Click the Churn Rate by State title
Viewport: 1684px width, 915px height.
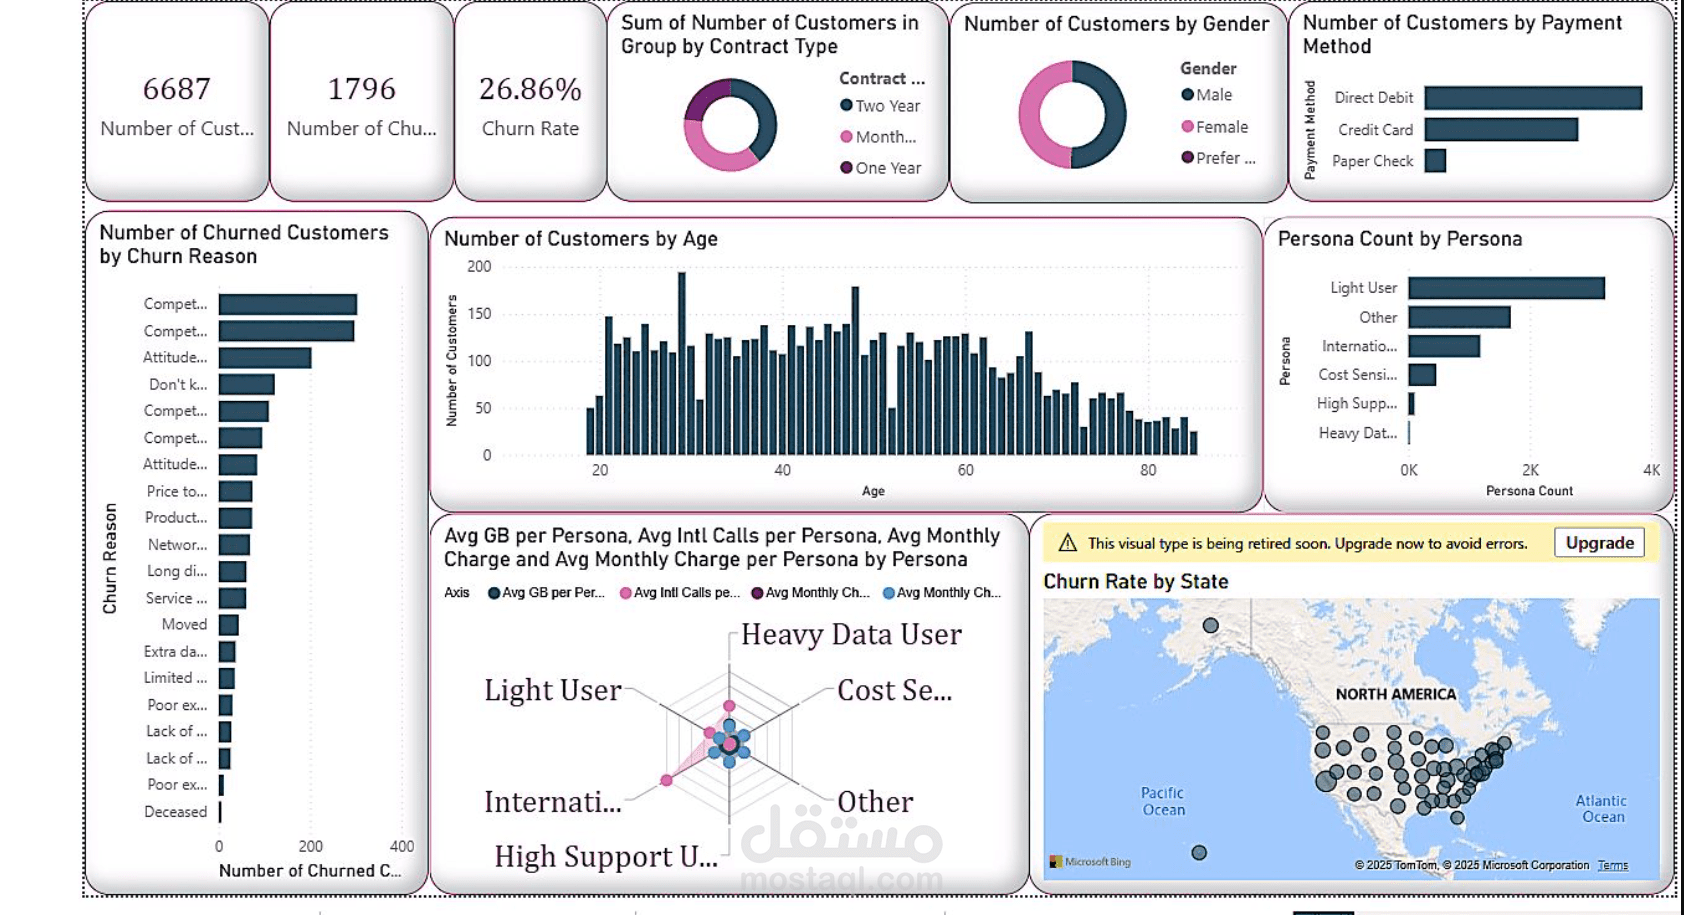point(1136,582)
